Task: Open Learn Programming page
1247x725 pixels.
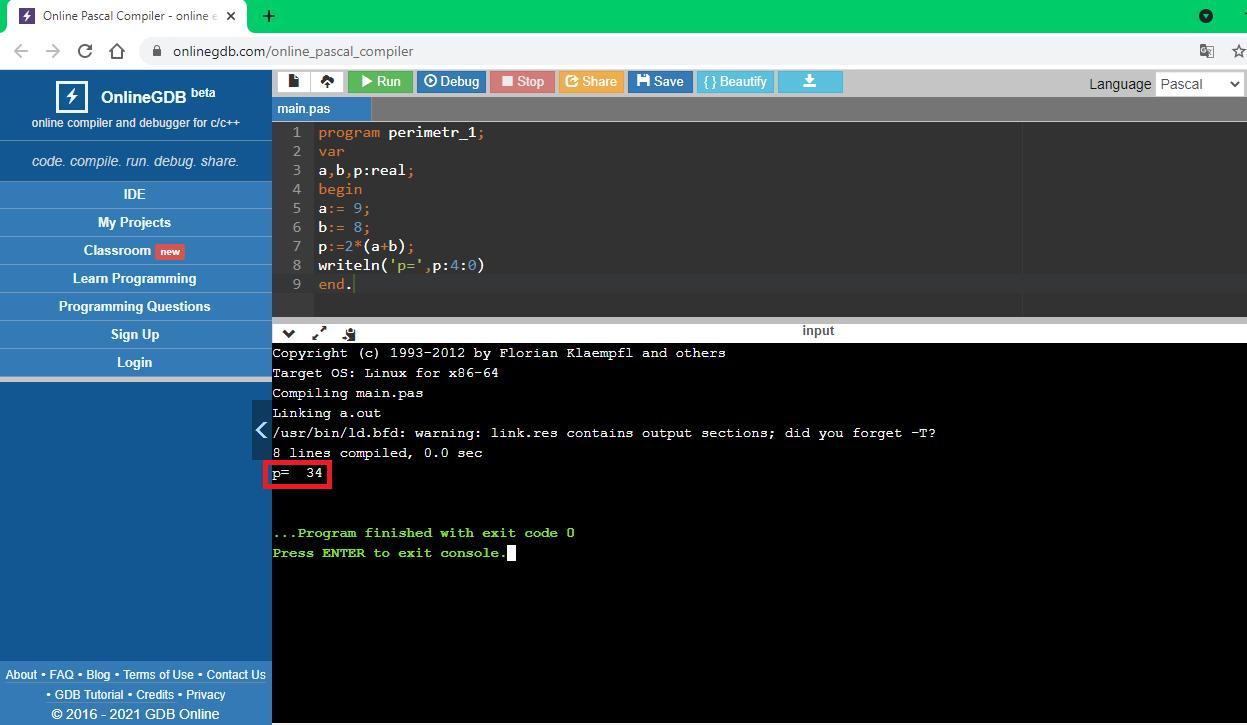Action: [135, 278]
